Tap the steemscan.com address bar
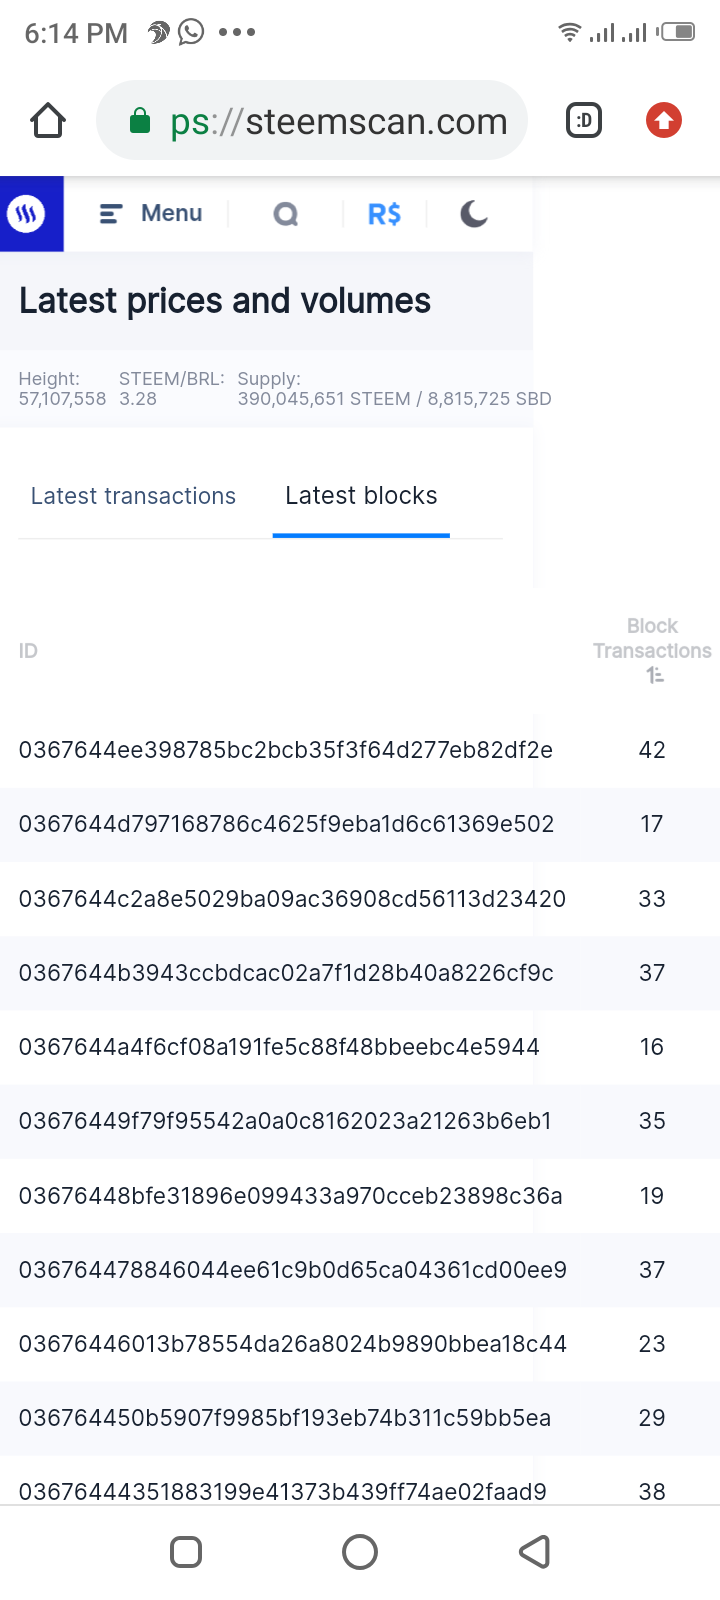The image size is (720, 1600). (x=338, y=122)
